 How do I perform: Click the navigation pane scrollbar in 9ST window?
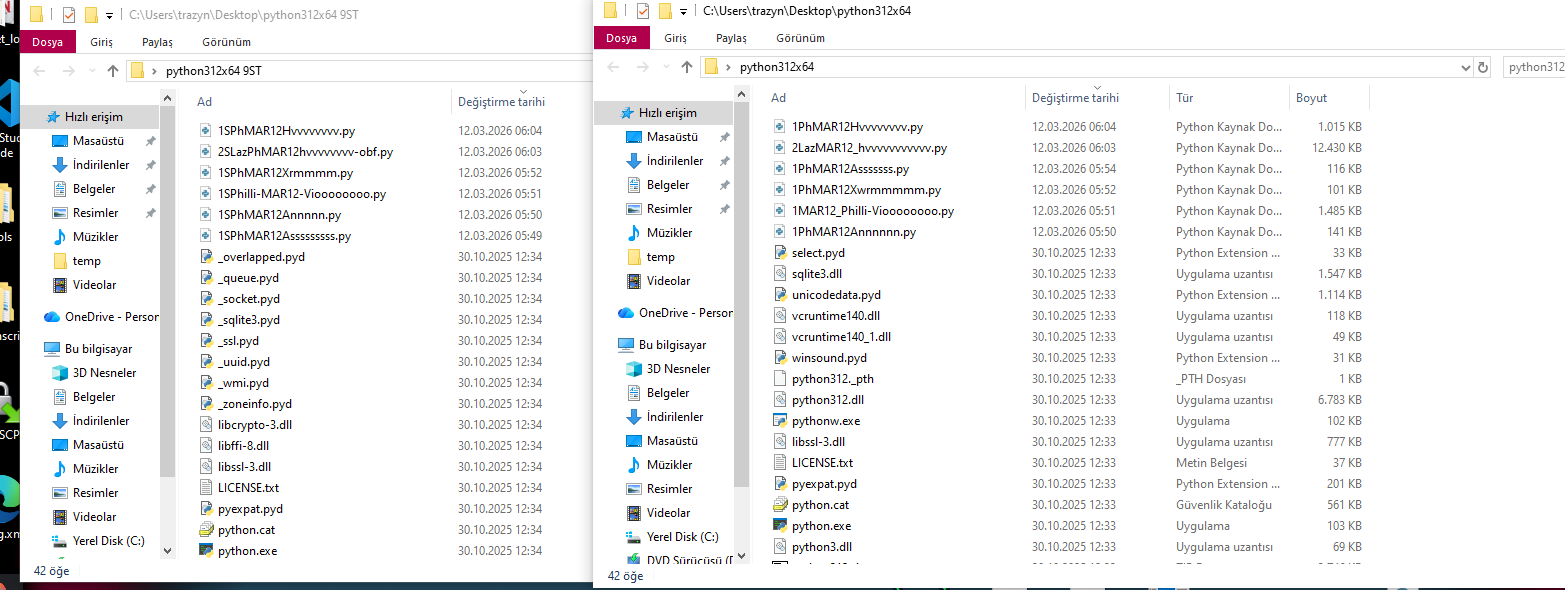click(x=167, y=300)
